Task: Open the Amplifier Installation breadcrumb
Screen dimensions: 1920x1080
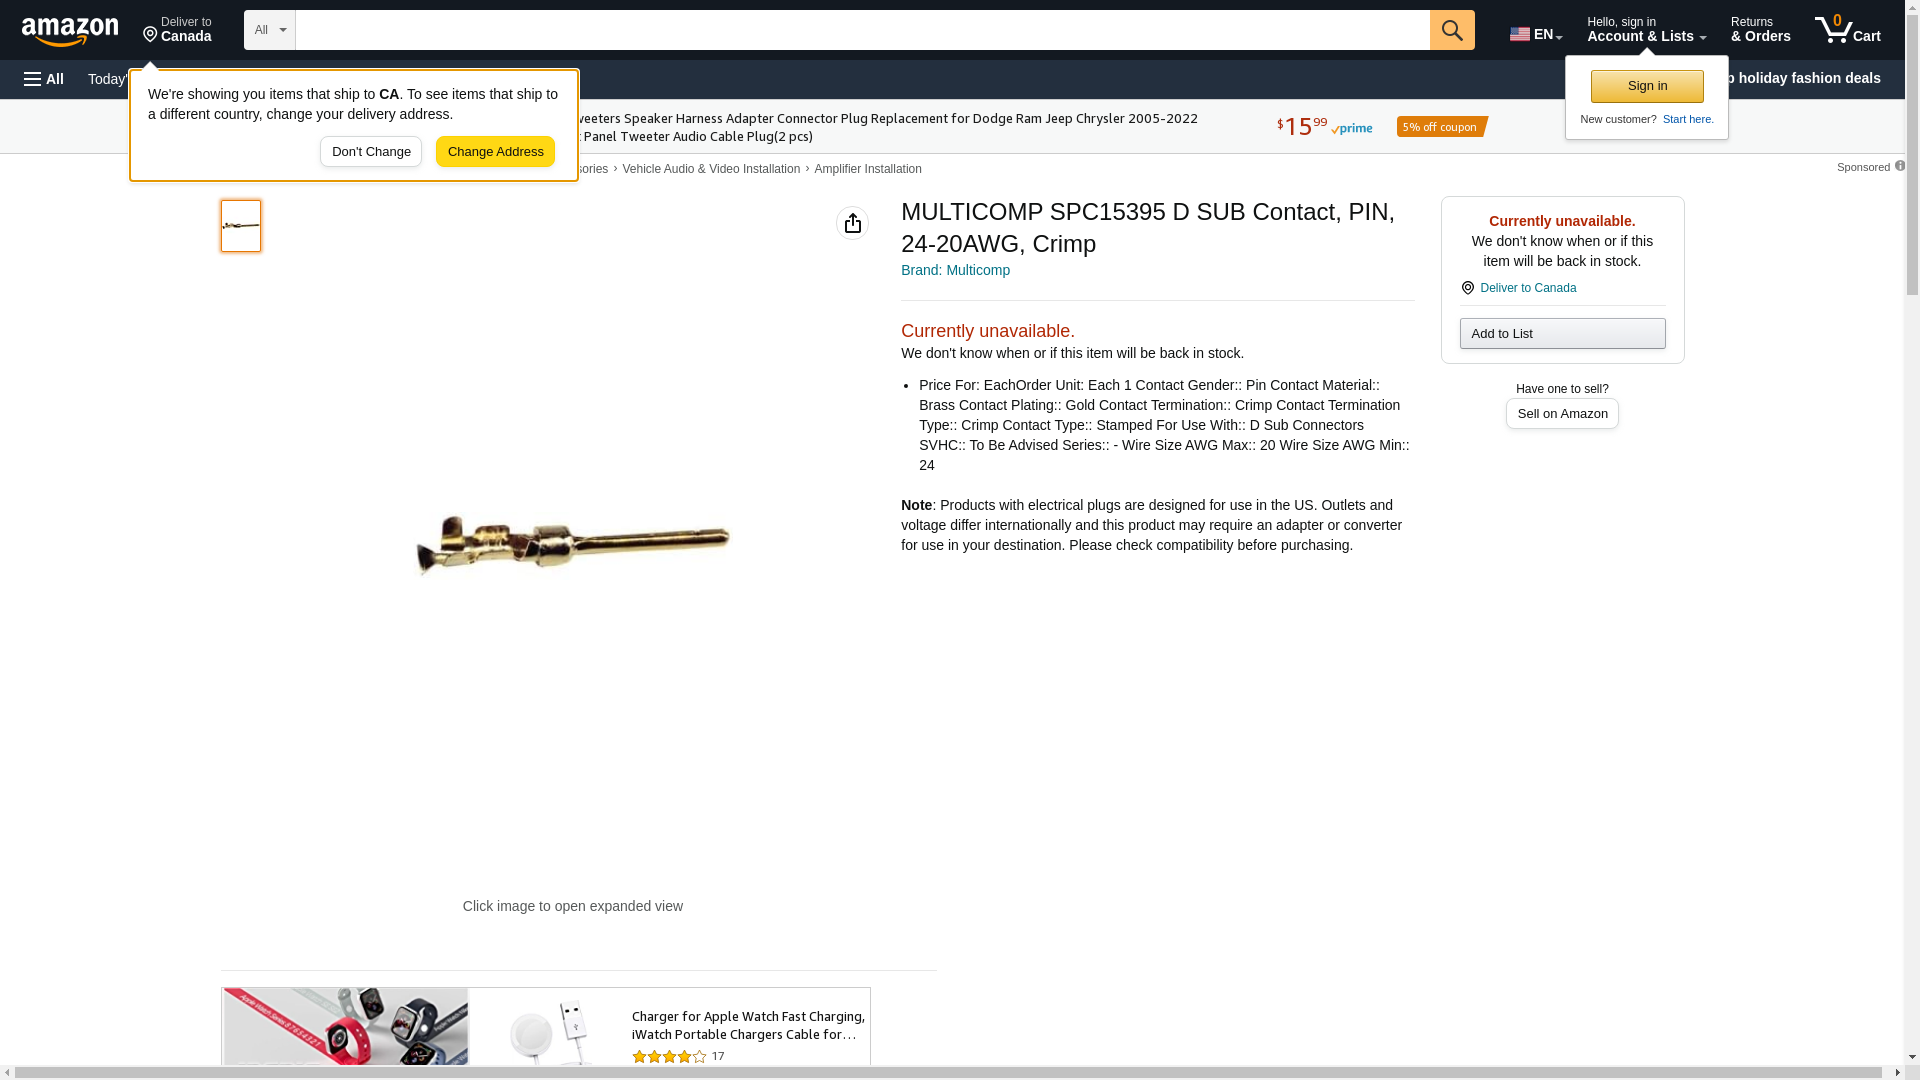Action: point(868,169)
